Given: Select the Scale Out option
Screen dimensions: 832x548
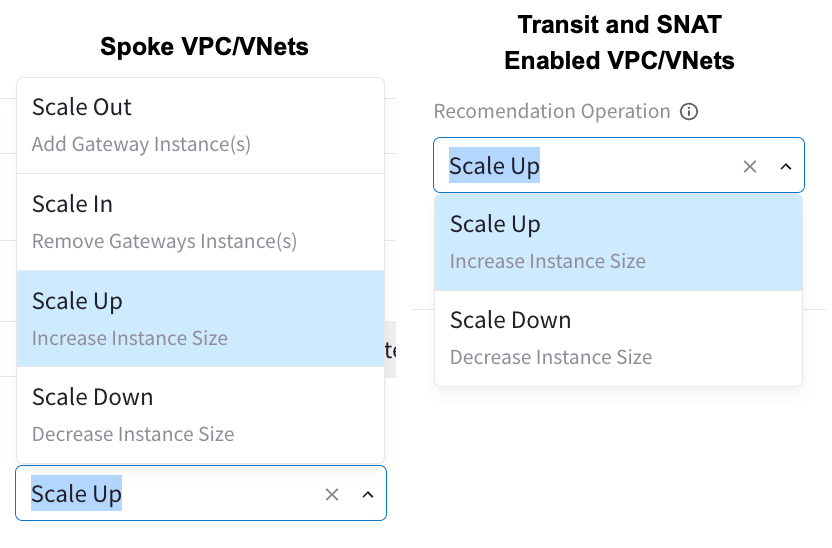Looking at the screenshot, I should [x=82, y=108].
